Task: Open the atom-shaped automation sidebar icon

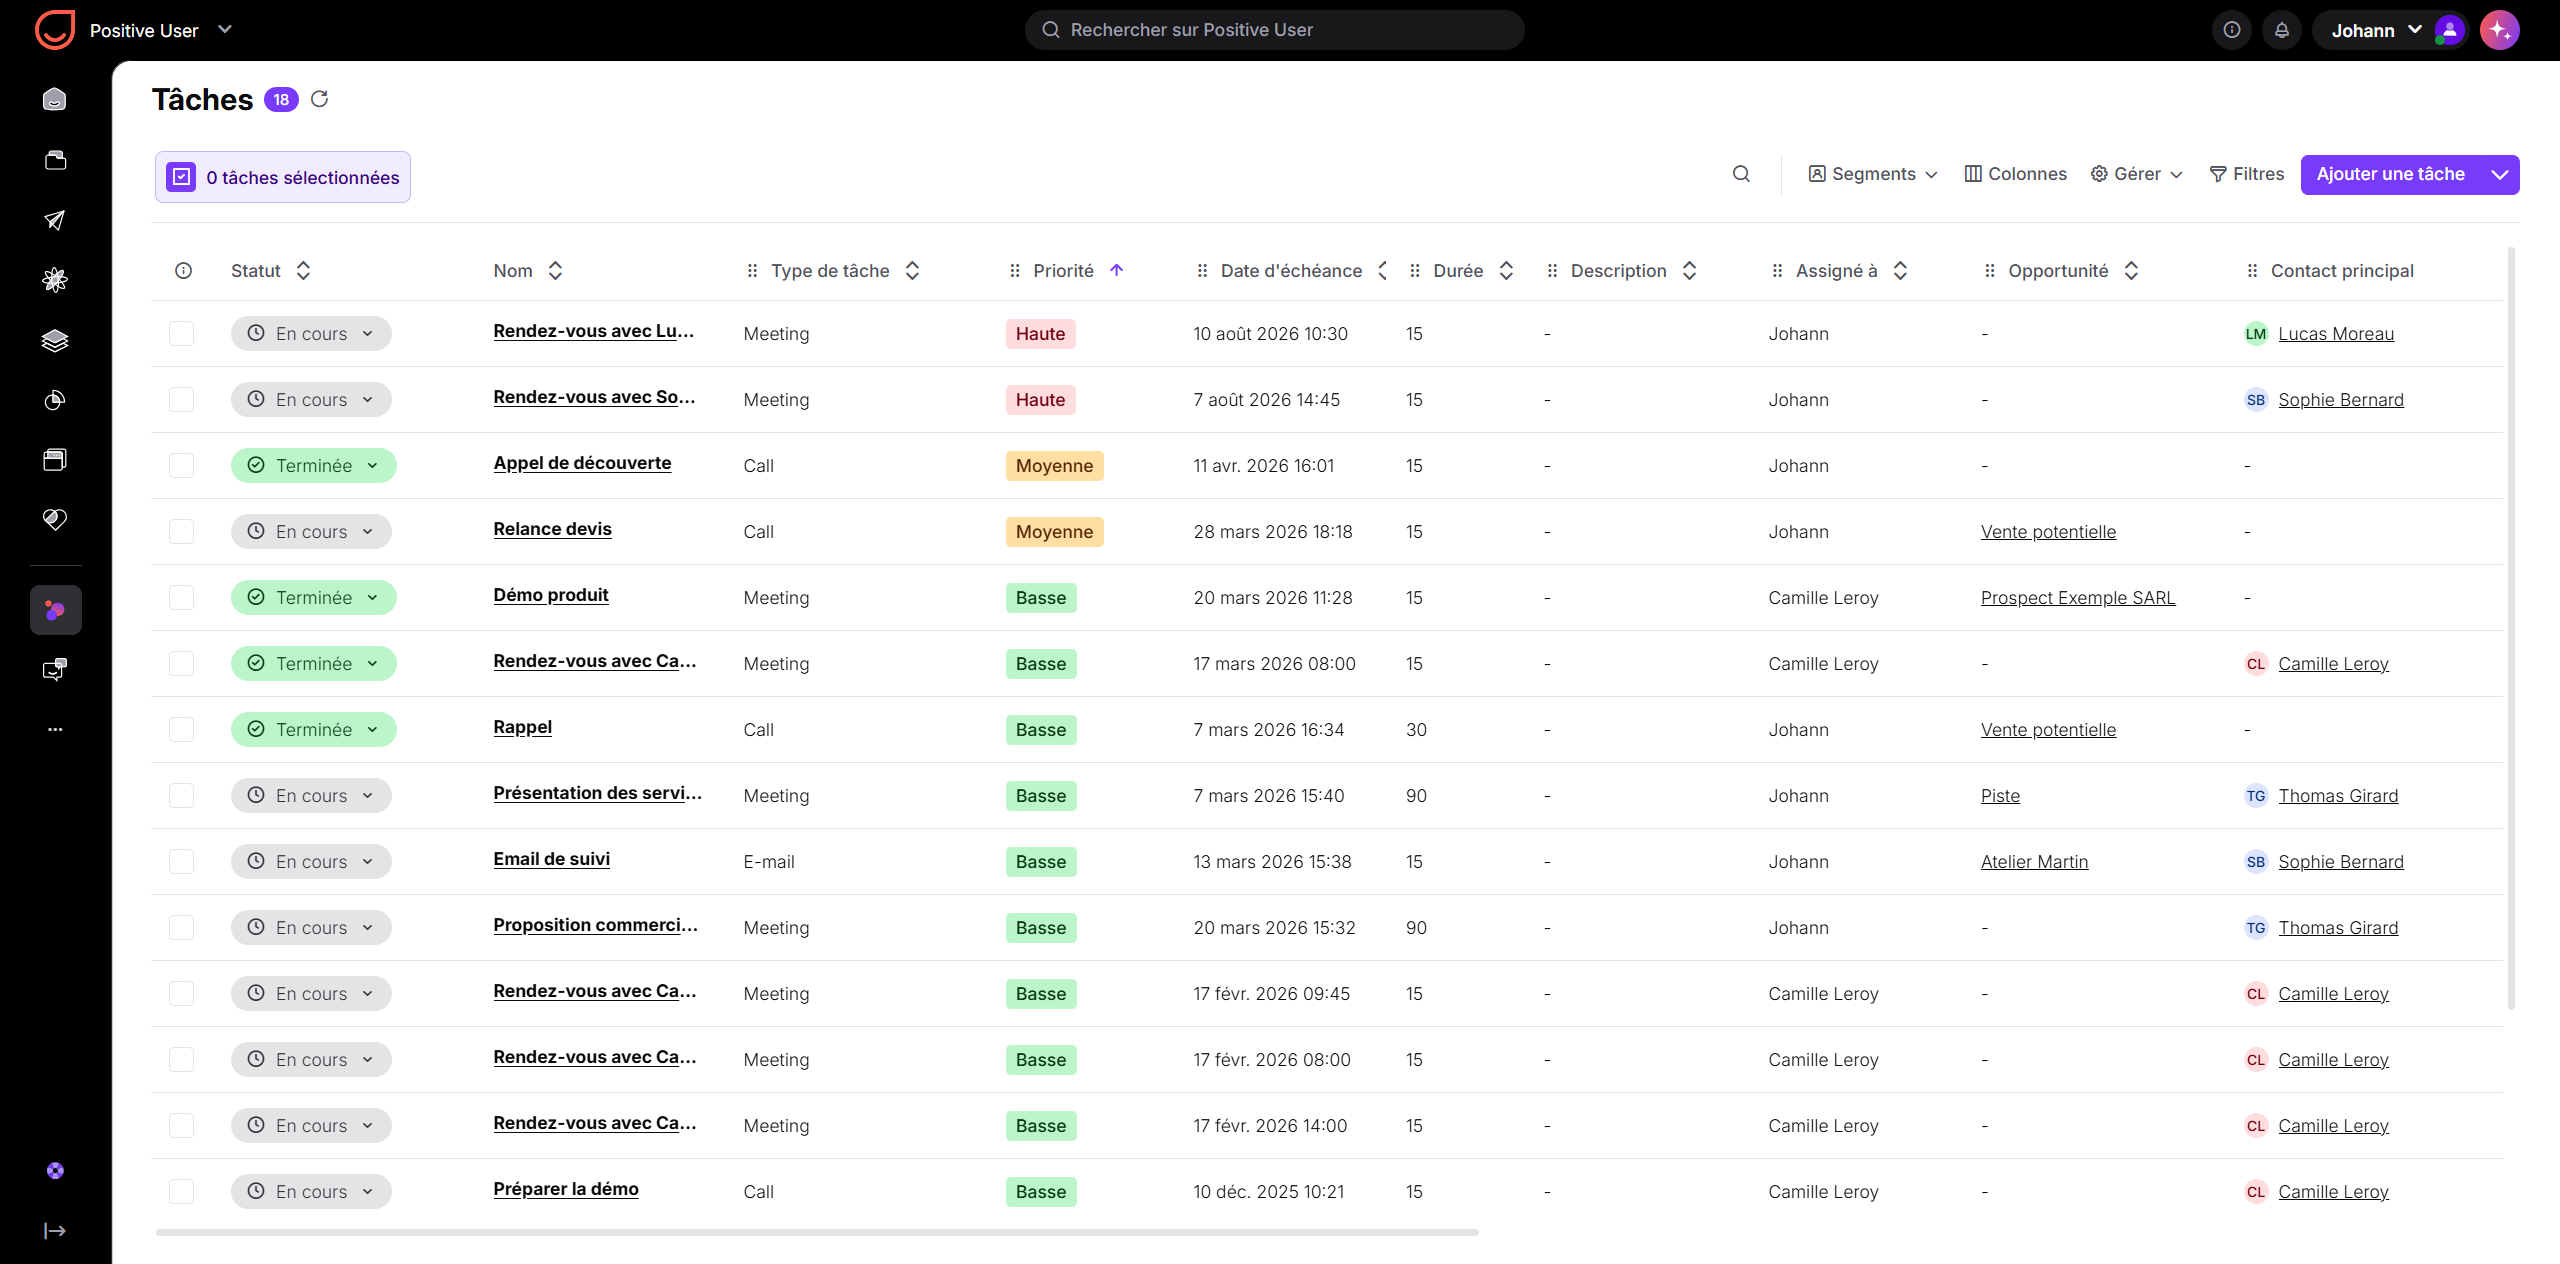Action: 55,280
